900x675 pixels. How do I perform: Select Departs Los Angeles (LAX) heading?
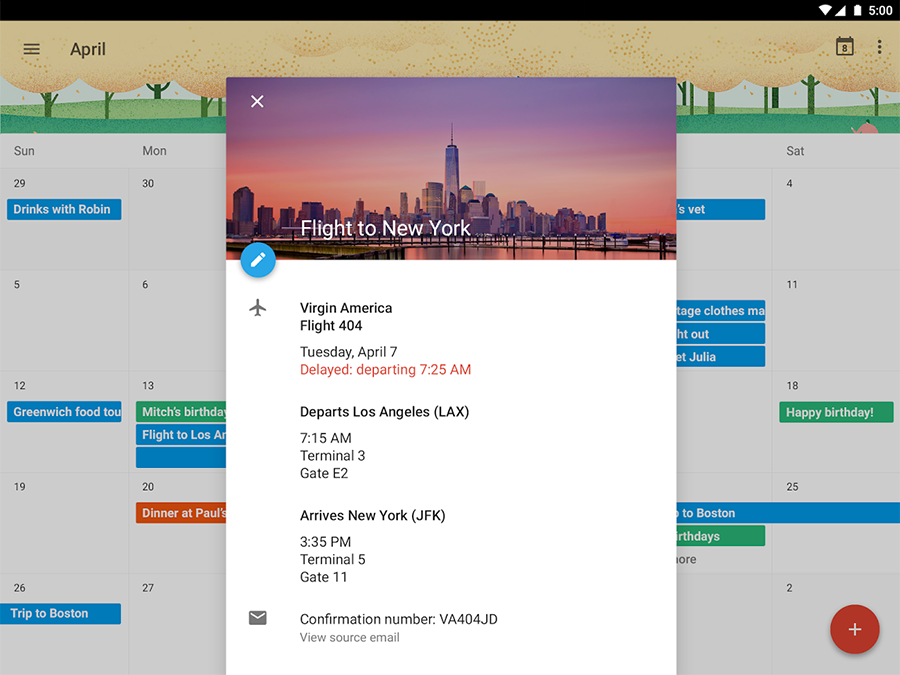click(384, 412)
